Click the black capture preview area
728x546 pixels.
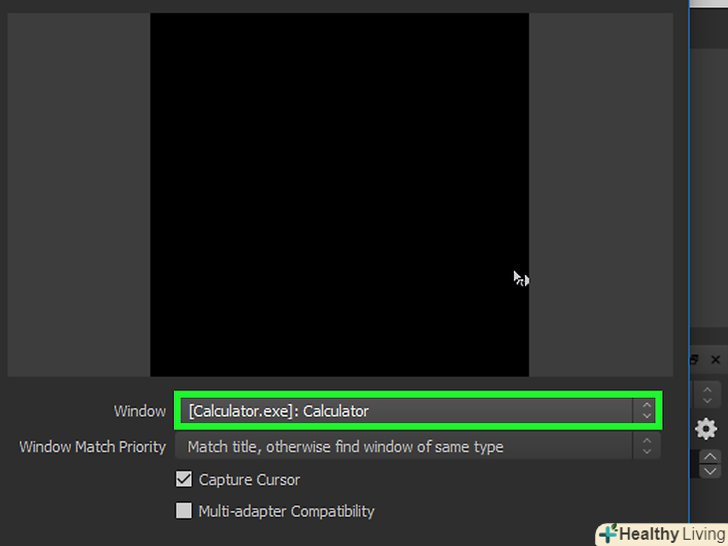tap(339, 195)
